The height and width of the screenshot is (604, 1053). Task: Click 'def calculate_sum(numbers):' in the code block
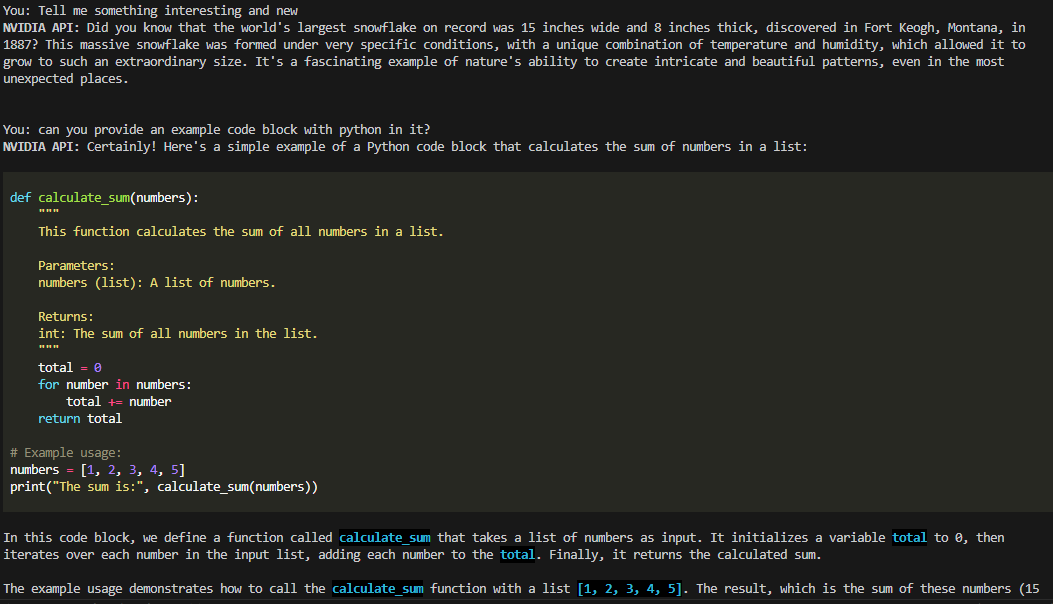pos(104,198)
